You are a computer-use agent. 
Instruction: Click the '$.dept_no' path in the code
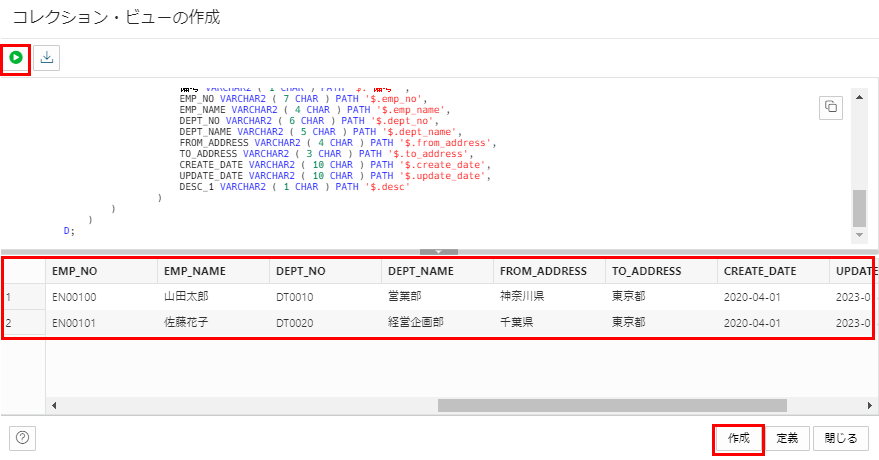(404, 120)
